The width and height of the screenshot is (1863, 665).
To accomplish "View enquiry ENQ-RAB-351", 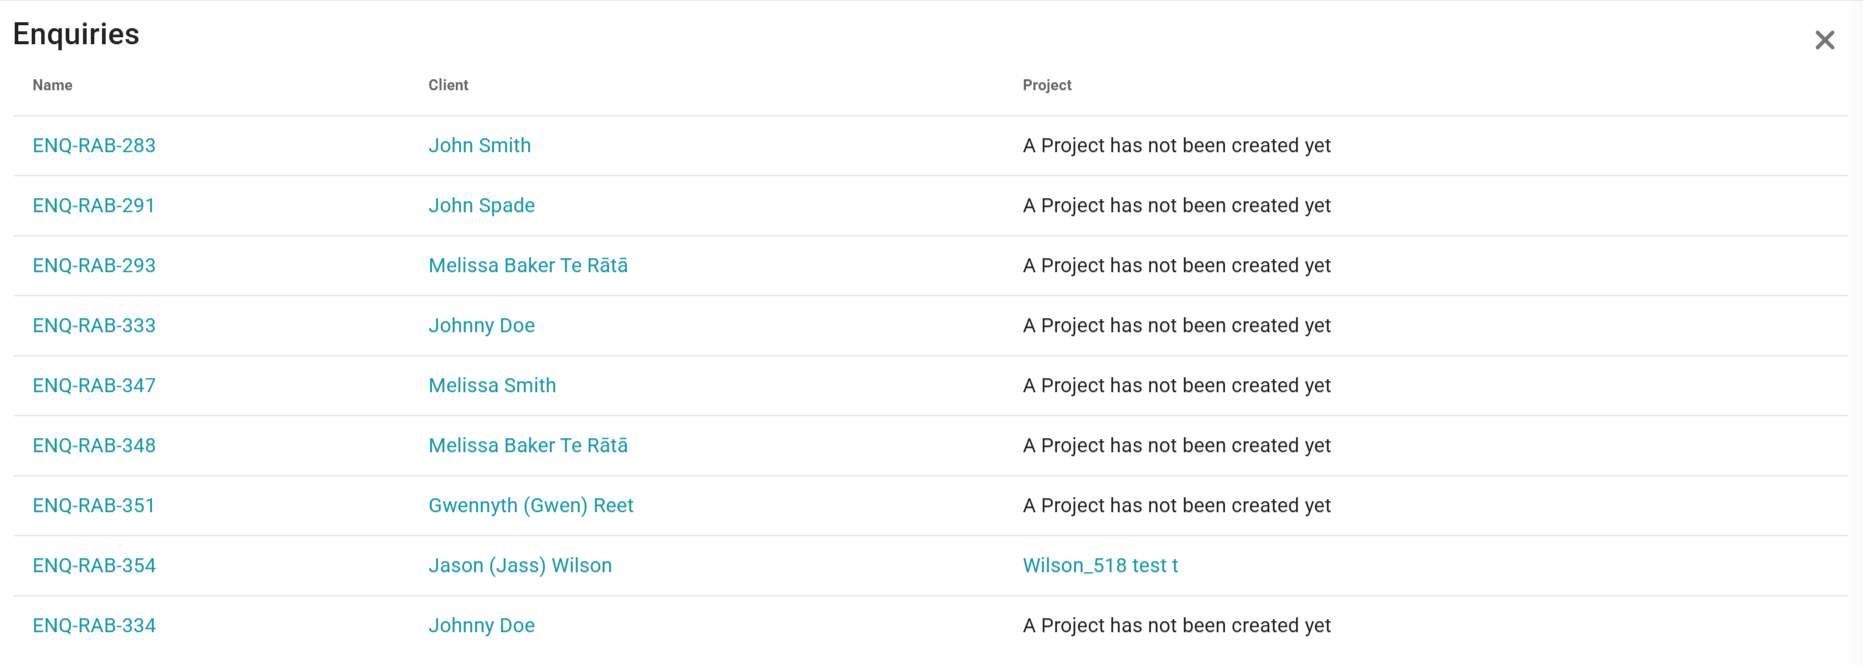I will (x=94, y=506).
